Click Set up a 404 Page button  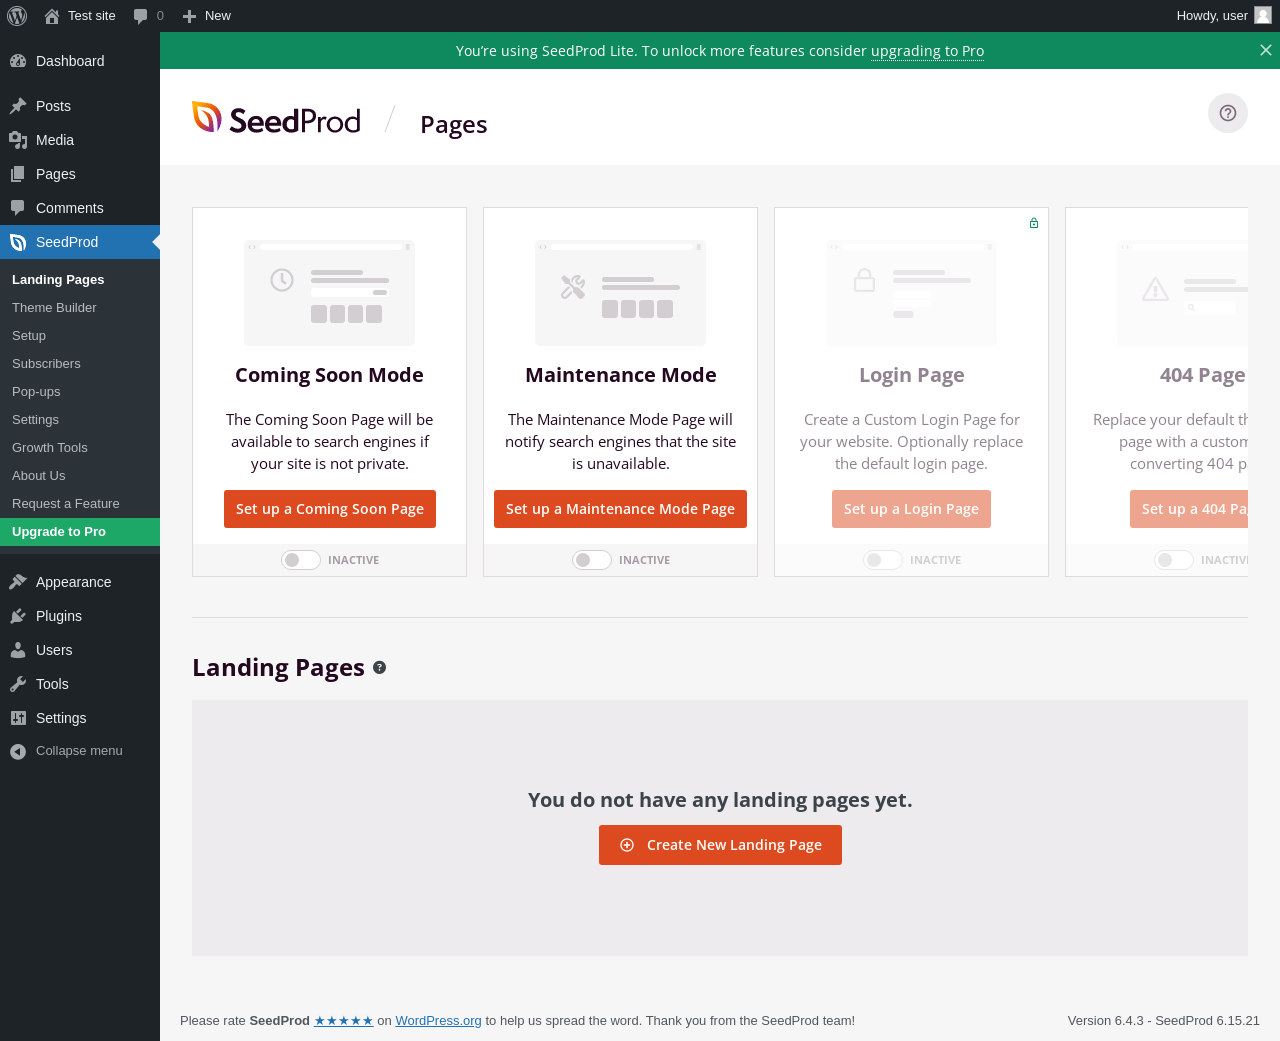click(x=1189, y=509)
